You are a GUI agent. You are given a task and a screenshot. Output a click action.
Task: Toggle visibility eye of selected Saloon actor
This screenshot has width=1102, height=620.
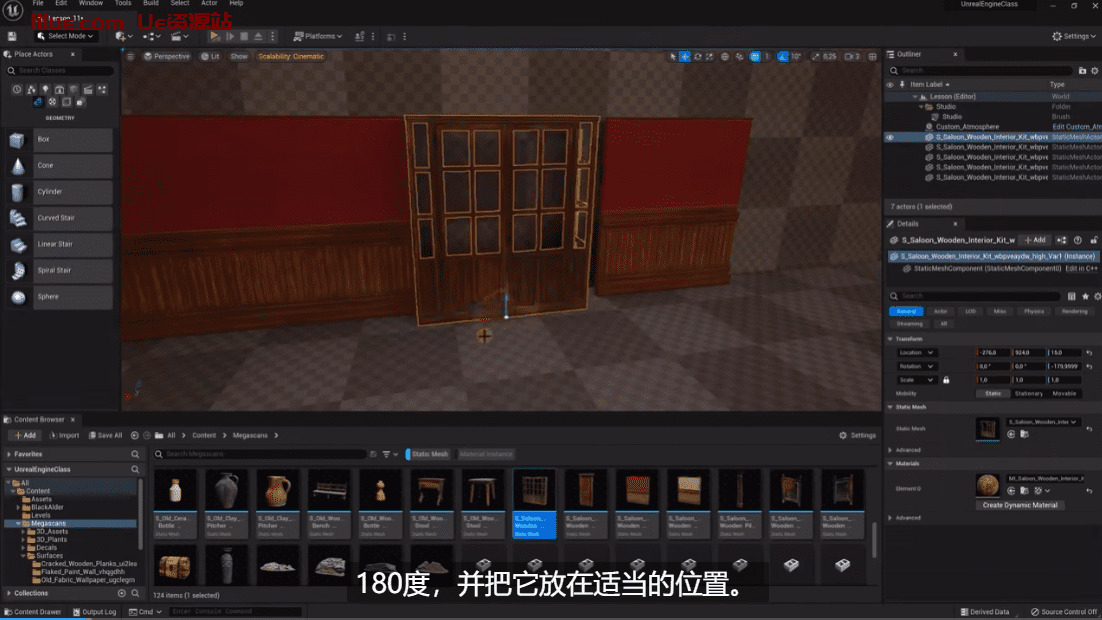890,137
